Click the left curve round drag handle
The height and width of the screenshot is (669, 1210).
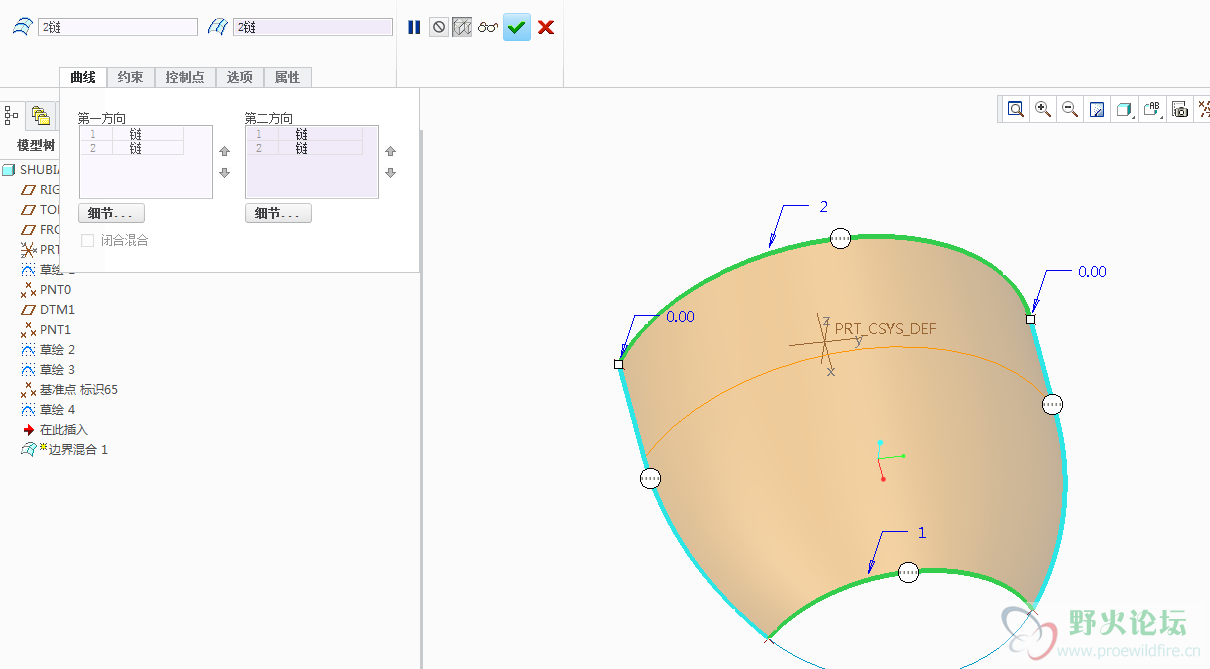pyautogui.click(x=650, y=479)
